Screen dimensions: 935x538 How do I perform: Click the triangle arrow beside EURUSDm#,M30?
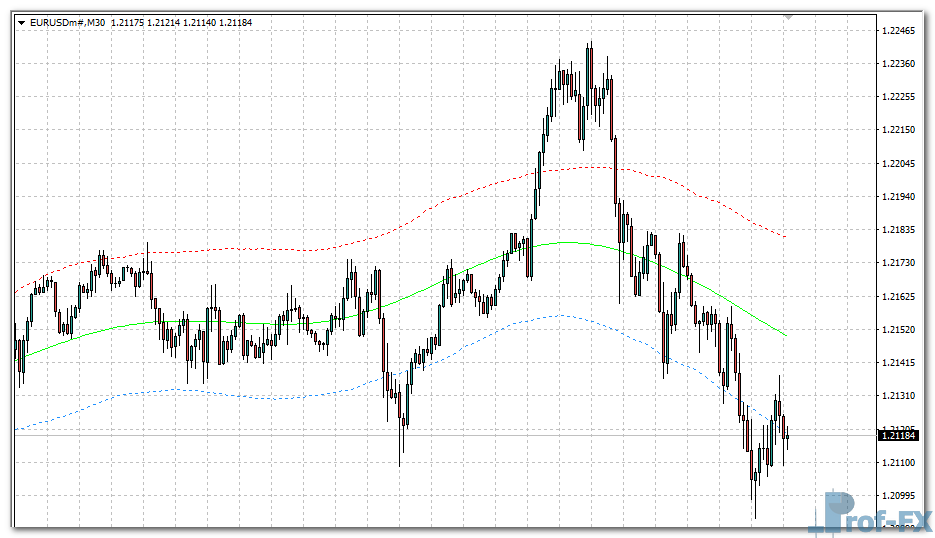(21, 22)
